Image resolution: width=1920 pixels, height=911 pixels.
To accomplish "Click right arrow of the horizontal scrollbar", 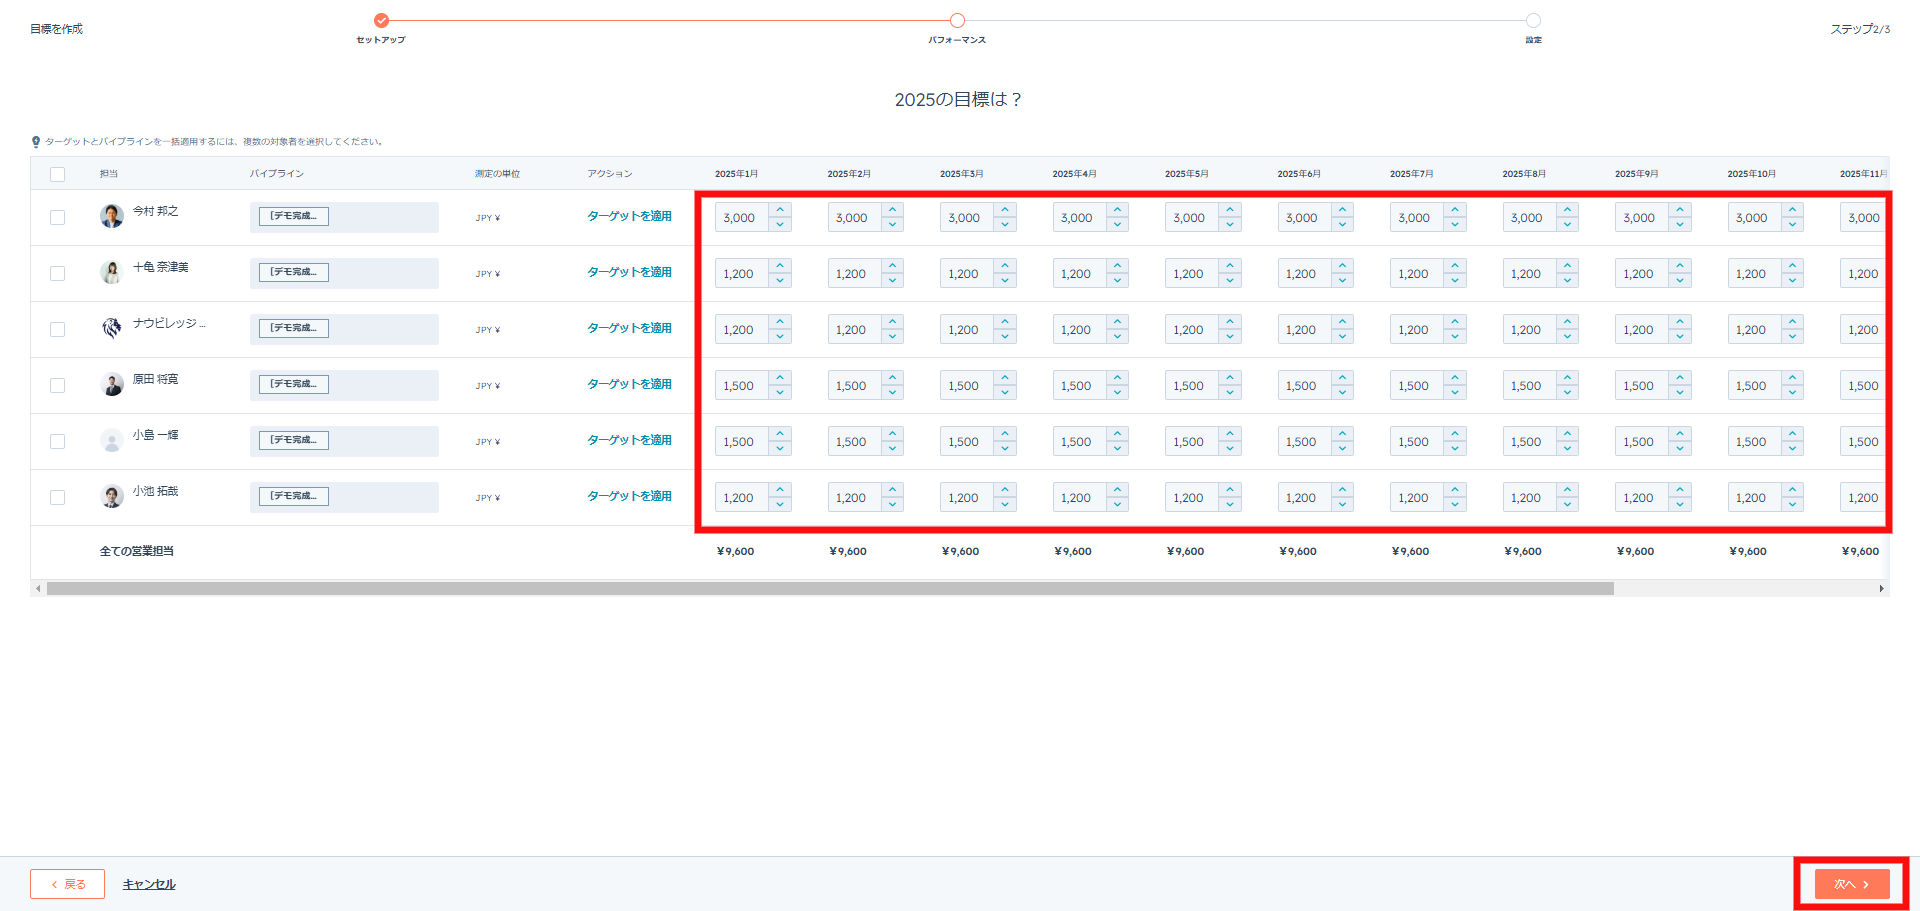I will pyautogui.click(x=1881, y=589).
